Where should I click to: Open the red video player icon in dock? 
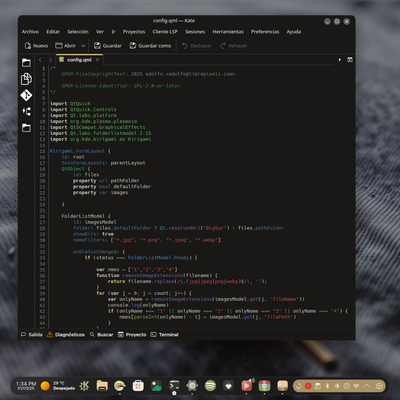pyautogui.click(x=247, y=386)
